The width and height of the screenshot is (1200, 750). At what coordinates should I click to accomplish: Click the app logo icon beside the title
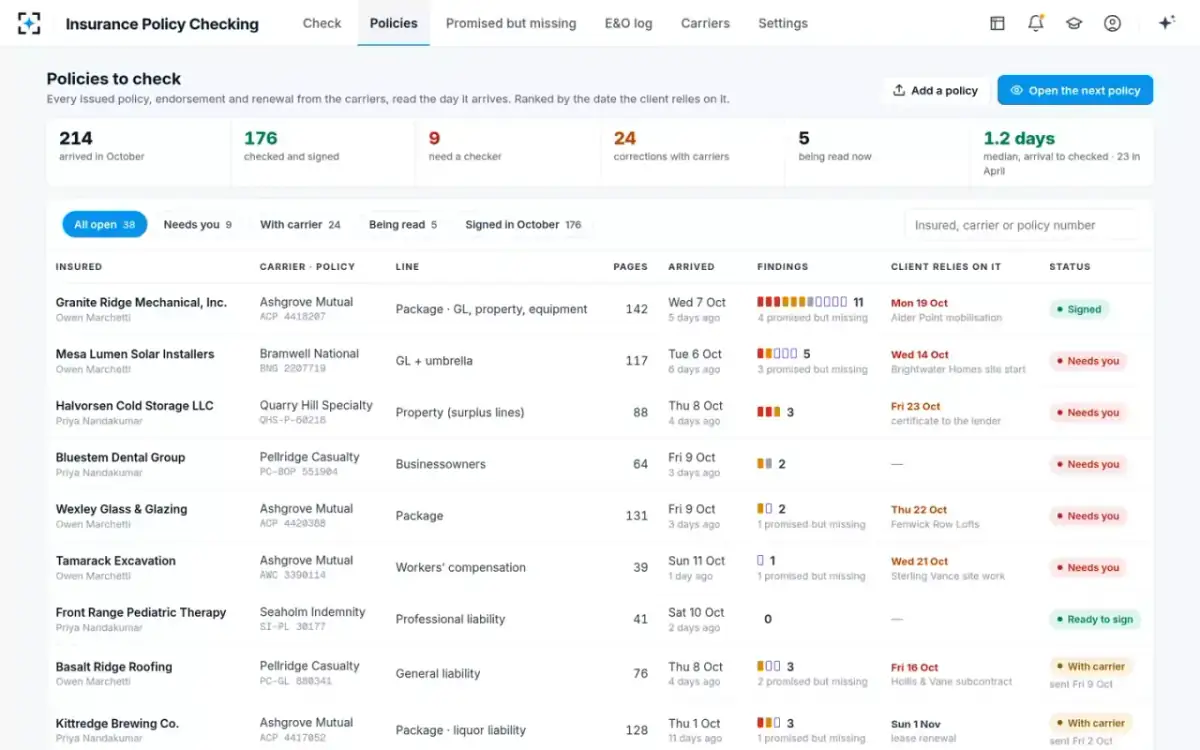pyautogui.click(x=30, y=23)
